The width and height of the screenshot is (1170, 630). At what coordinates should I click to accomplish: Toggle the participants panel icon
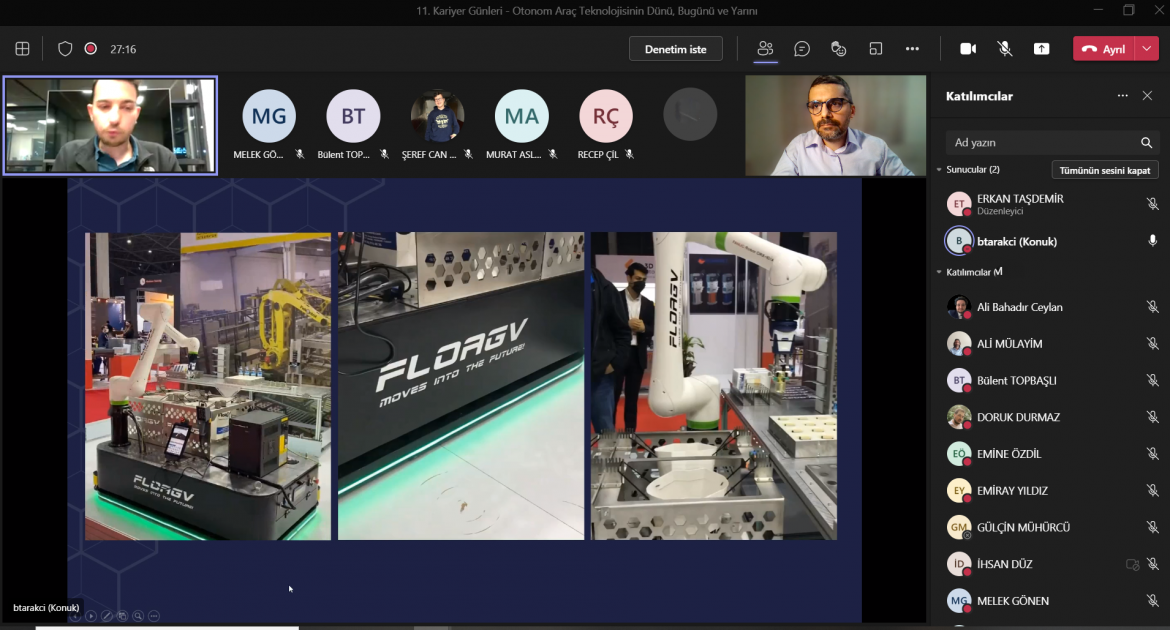[765, 49]
